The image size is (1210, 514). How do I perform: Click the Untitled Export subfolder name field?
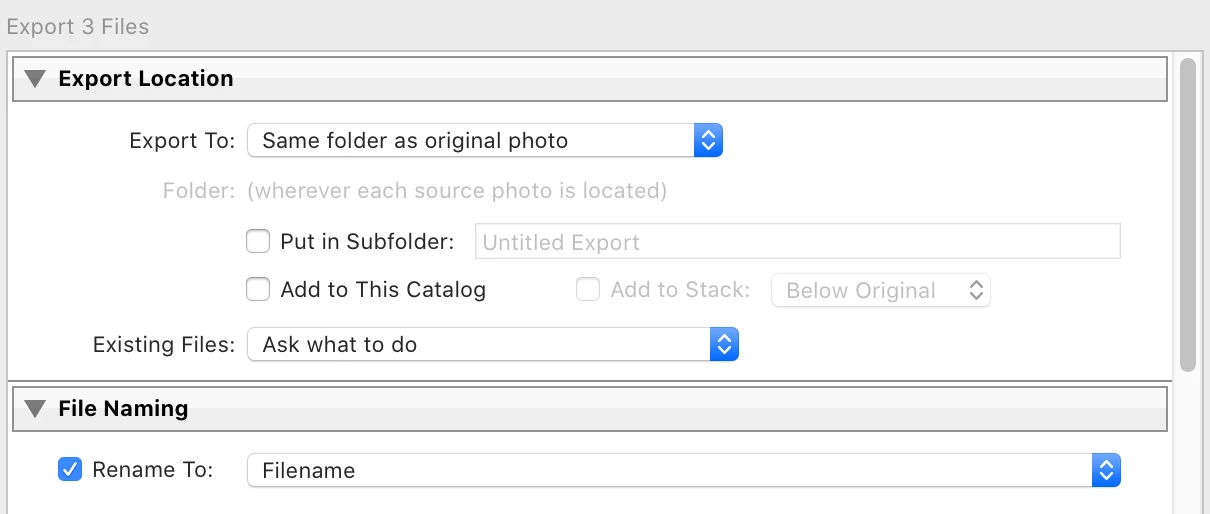pos(796,242)
